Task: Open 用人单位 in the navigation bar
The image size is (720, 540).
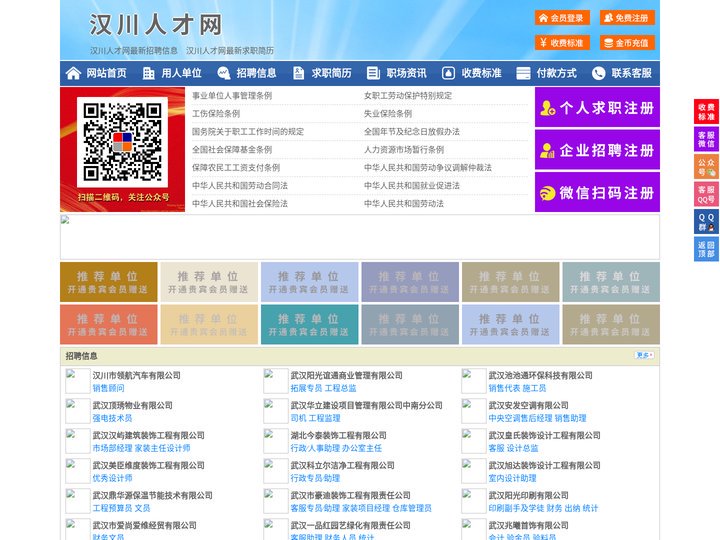Action: (181, 73)
